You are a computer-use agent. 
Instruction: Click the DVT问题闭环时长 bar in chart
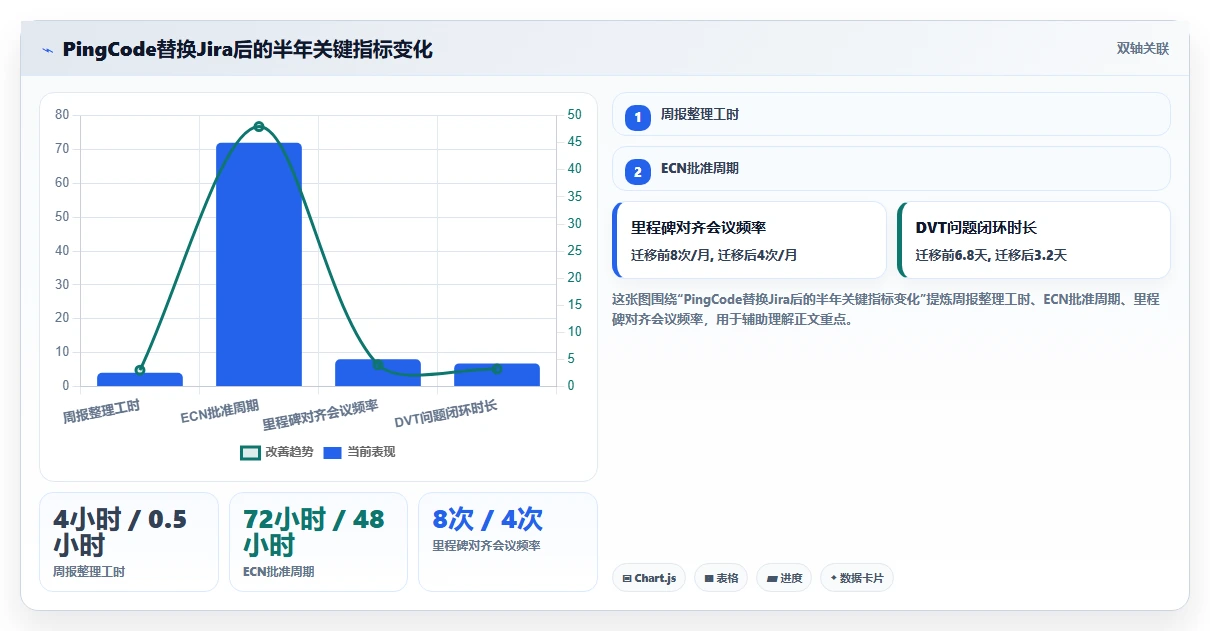(x=497, y=374)
